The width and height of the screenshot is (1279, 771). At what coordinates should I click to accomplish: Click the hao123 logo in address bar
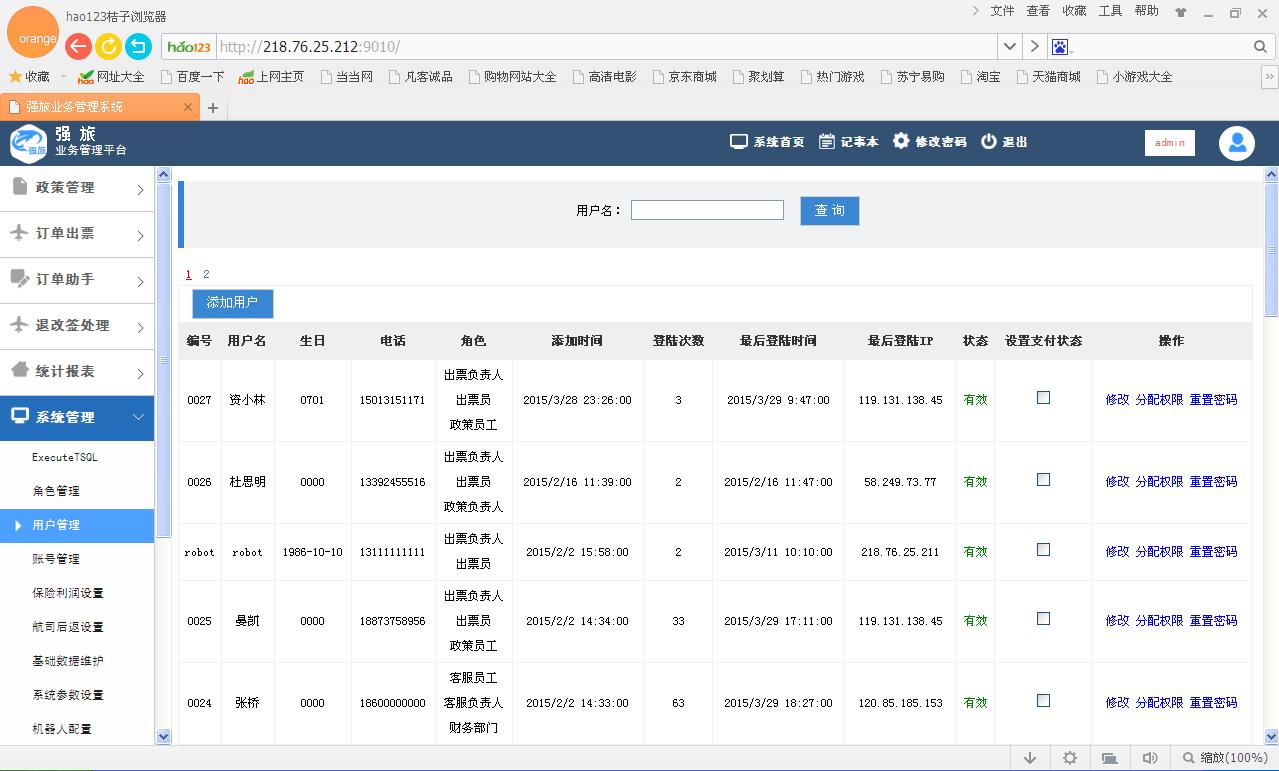tap(189, 47)
